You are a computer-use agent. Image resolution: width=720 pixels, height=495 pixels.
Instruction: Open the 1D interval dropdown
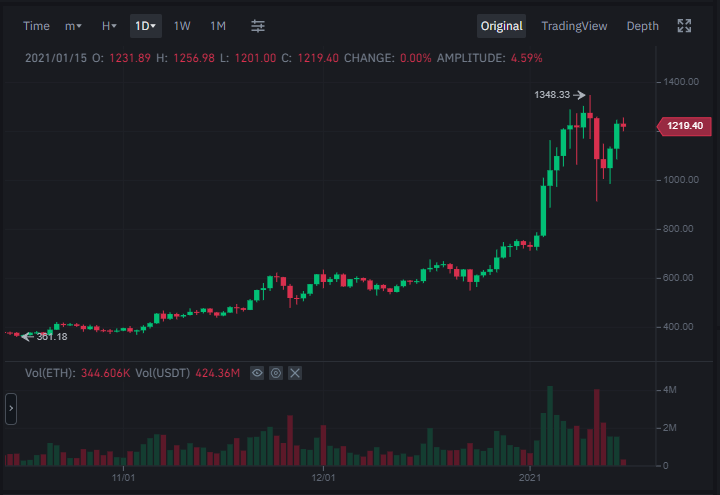tap(146, 26)
